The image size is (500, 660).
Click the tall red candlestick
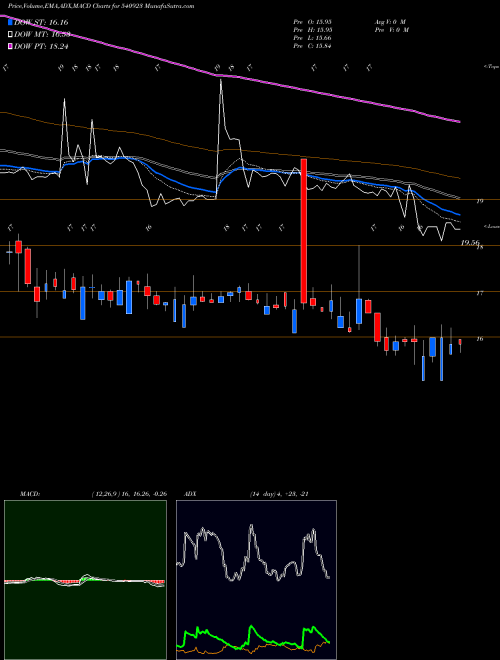(303, 231)
